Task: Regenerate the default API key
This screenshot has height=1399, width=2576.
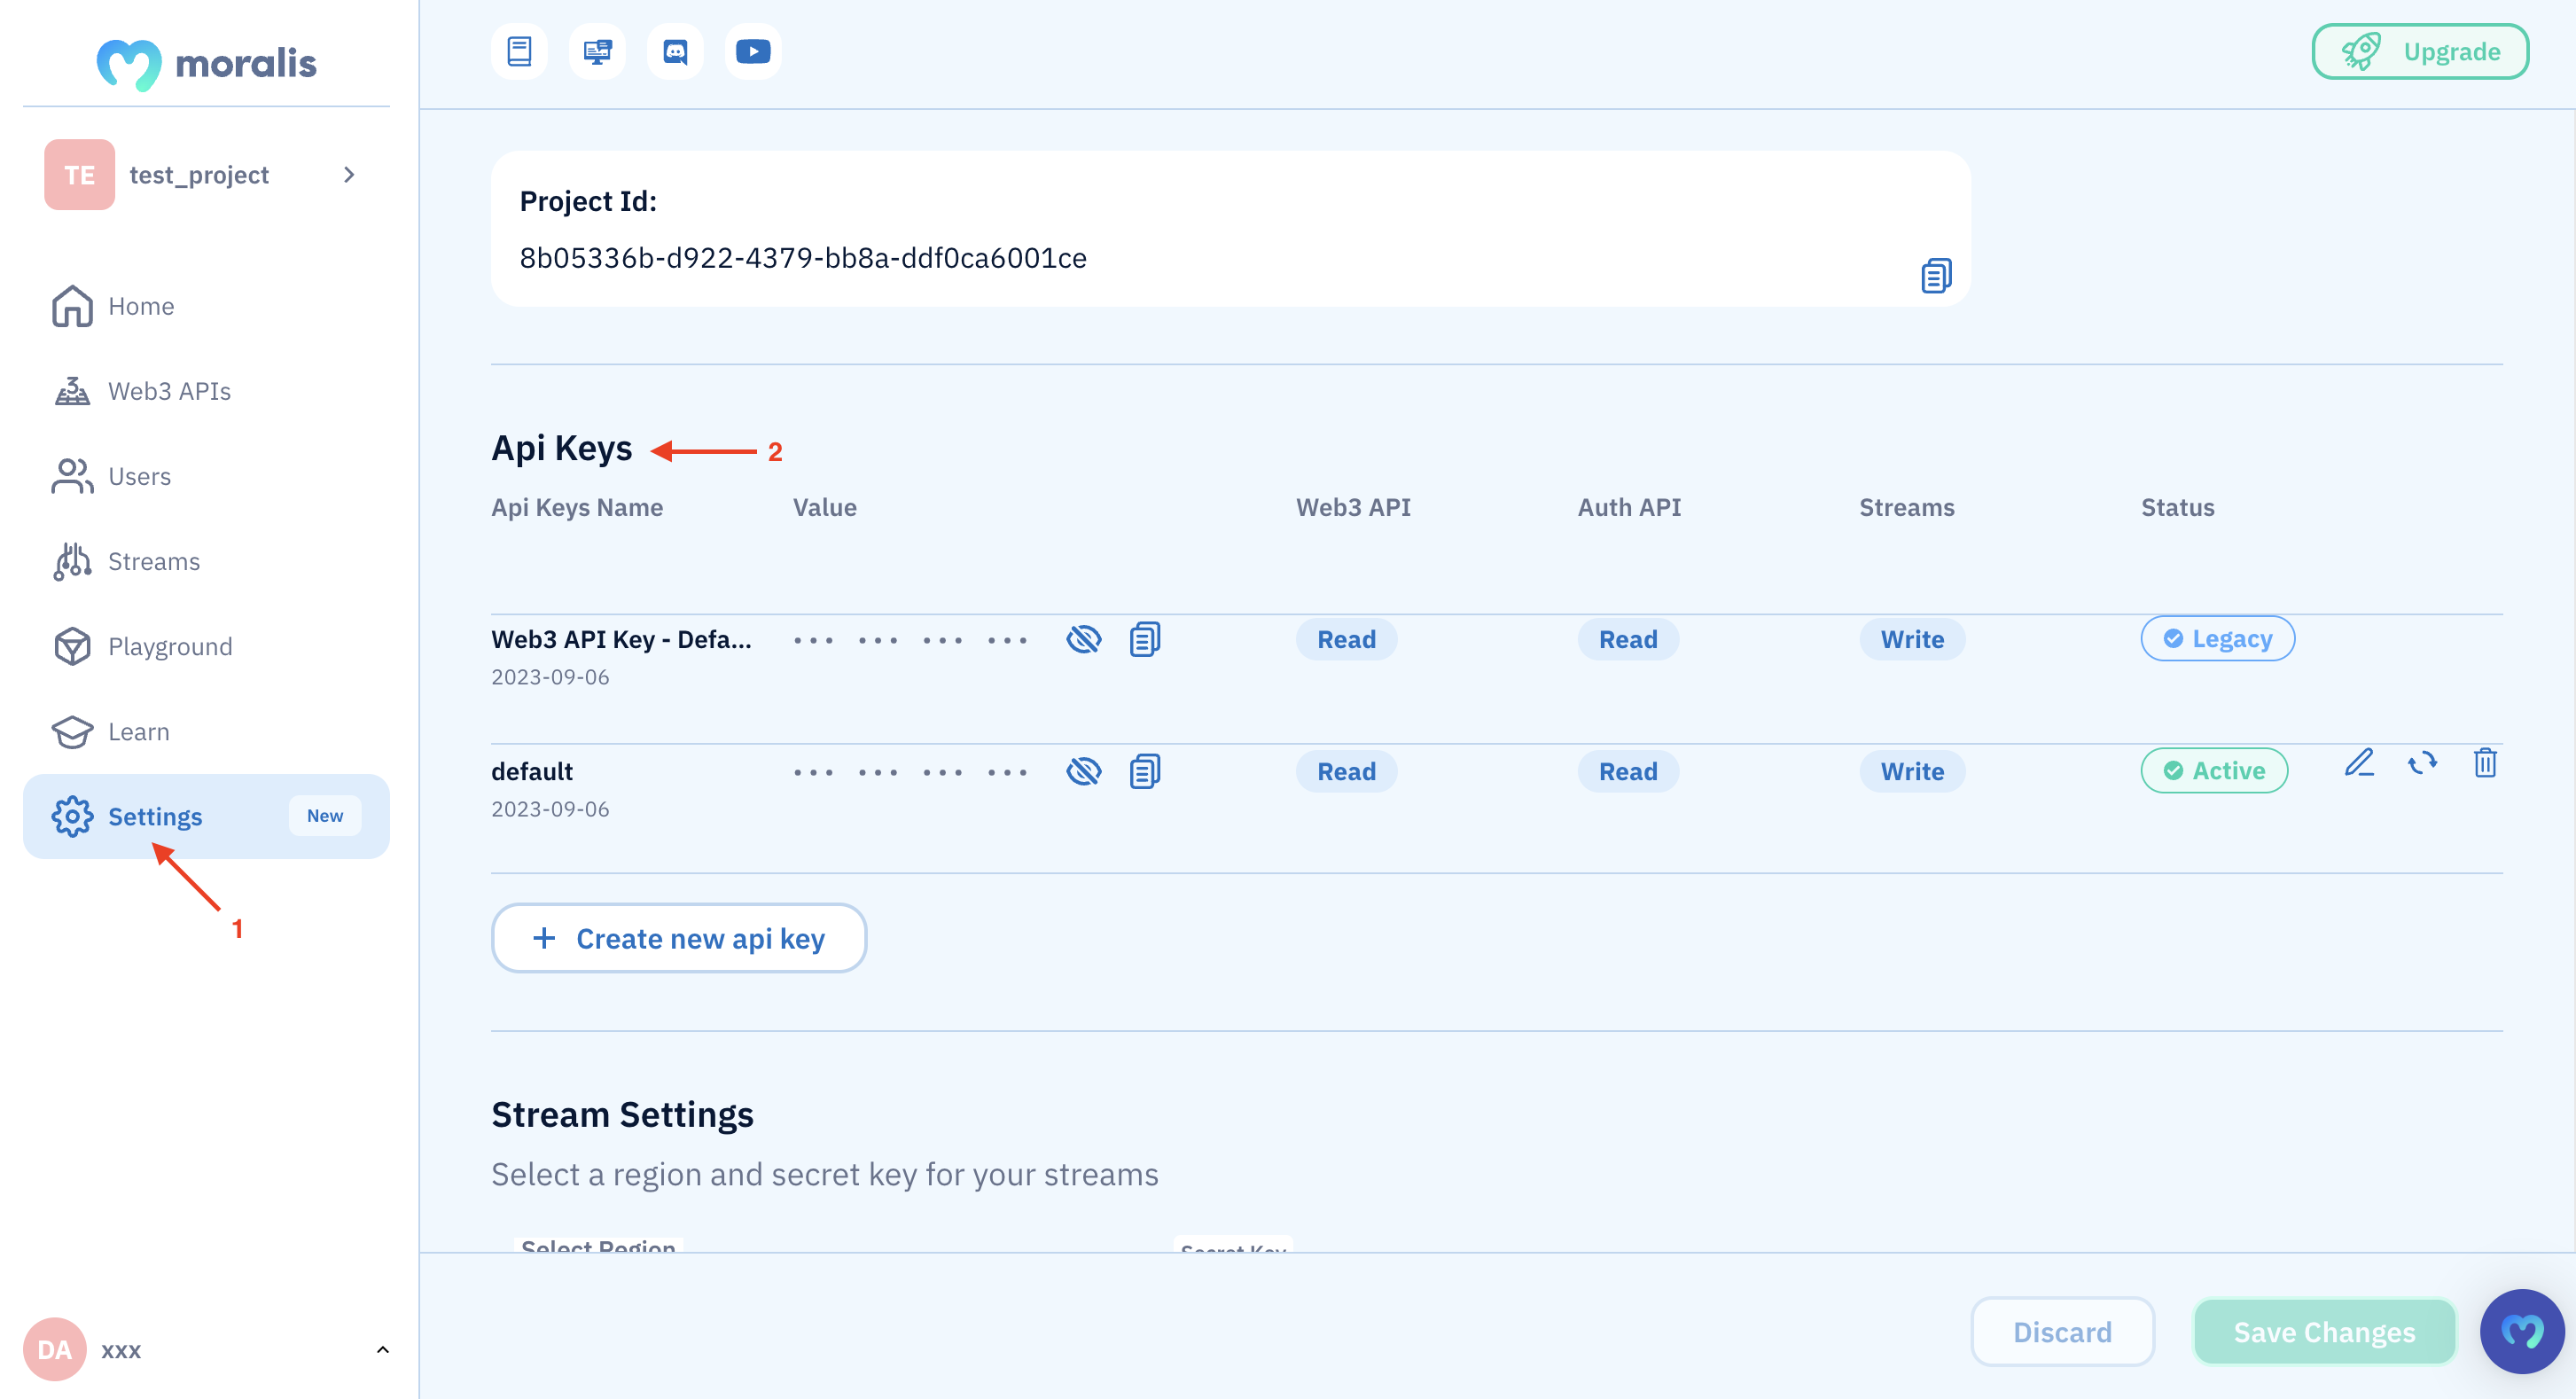Action: click(x=2422, y=764)
